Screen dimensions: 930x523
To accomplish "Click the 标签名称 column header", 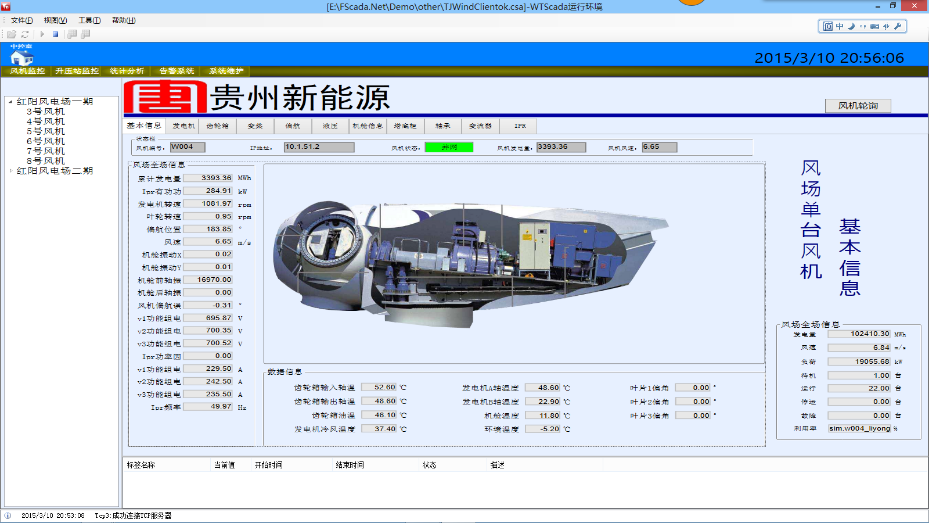I will [141, 465].
